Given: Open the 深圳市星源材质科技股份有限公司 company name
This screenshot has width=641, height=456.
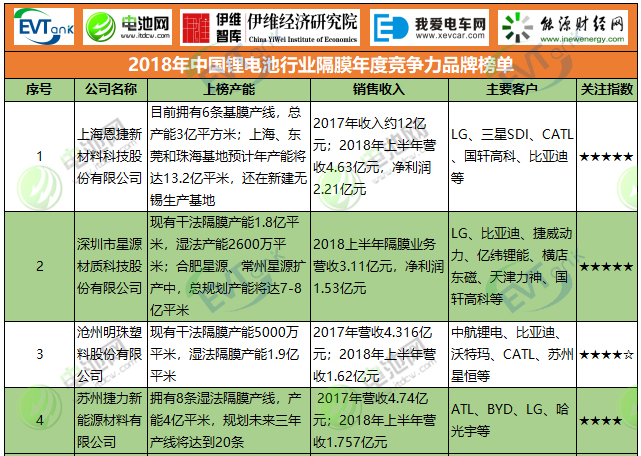Looking at the screenshot, I should pos(110,266).
